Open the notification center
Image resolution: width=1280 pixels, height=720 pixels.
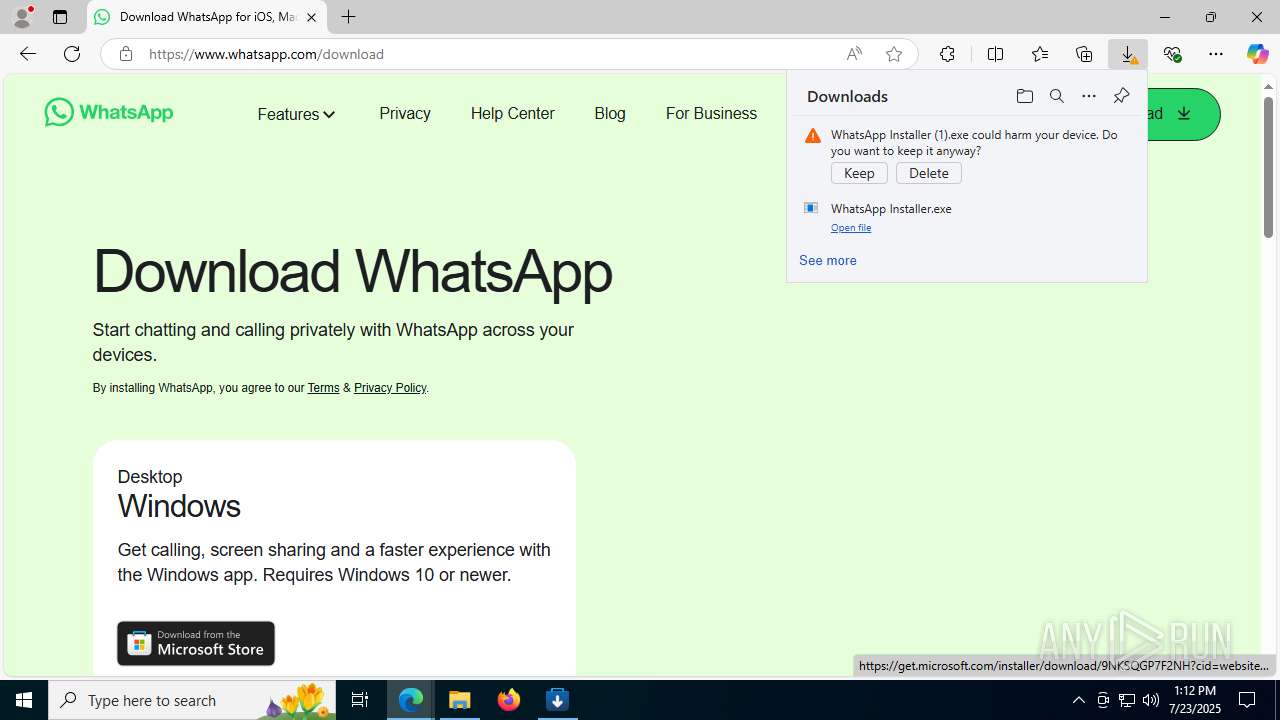(x=1247, y=700)
